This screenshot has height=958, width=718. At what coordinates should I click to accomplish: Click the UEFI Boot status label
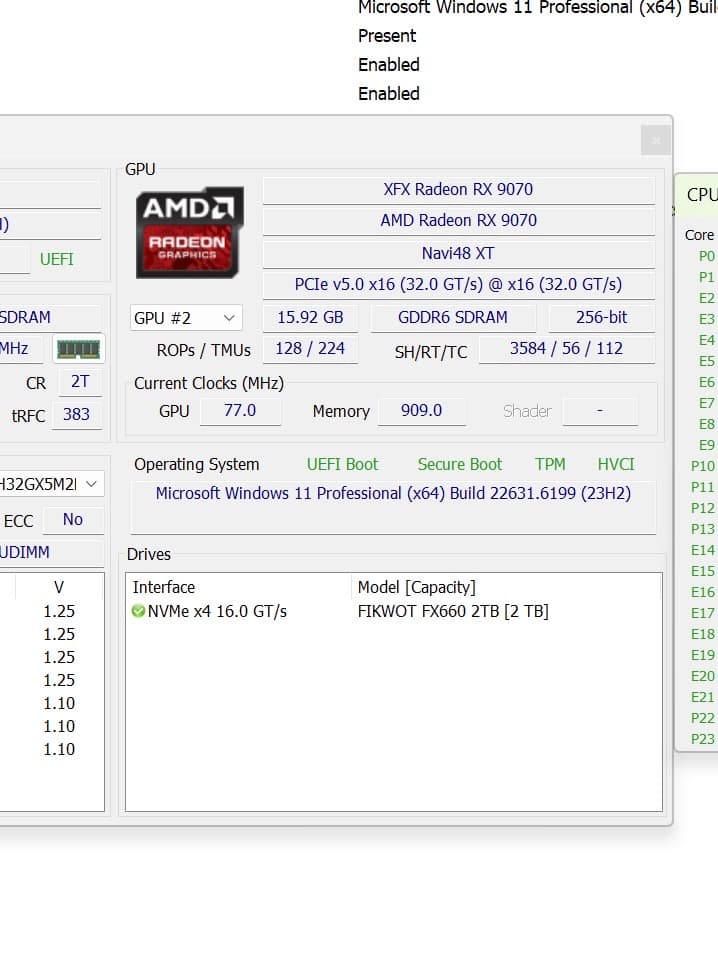click(x=342, y=464)
